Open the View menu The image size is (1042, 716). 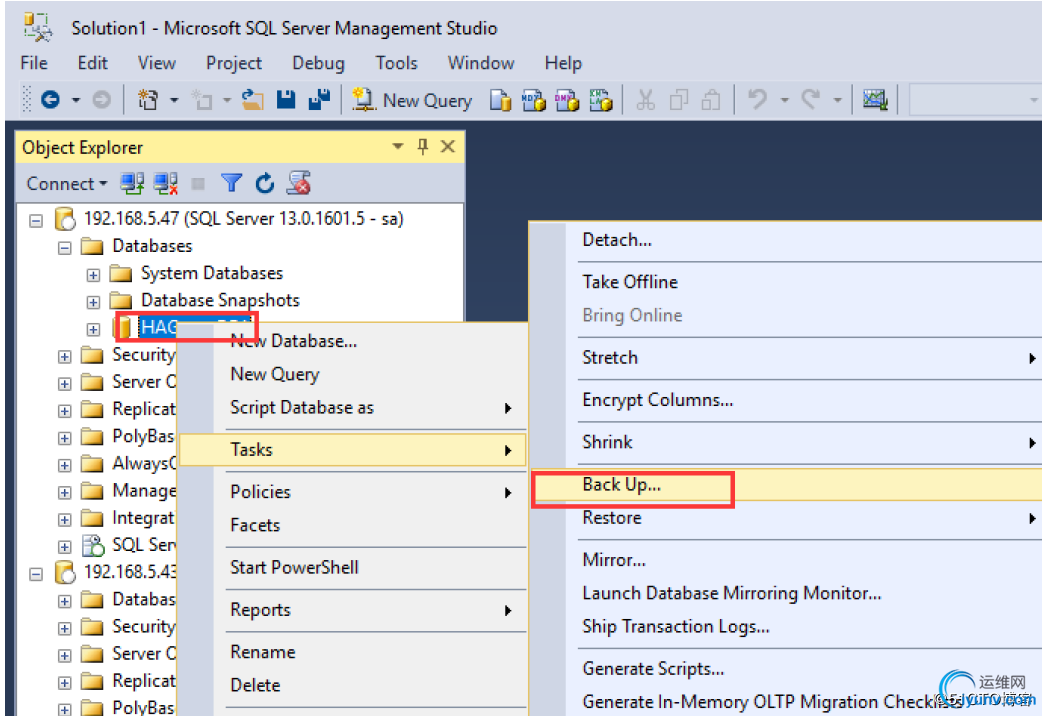tap(157, 63)
